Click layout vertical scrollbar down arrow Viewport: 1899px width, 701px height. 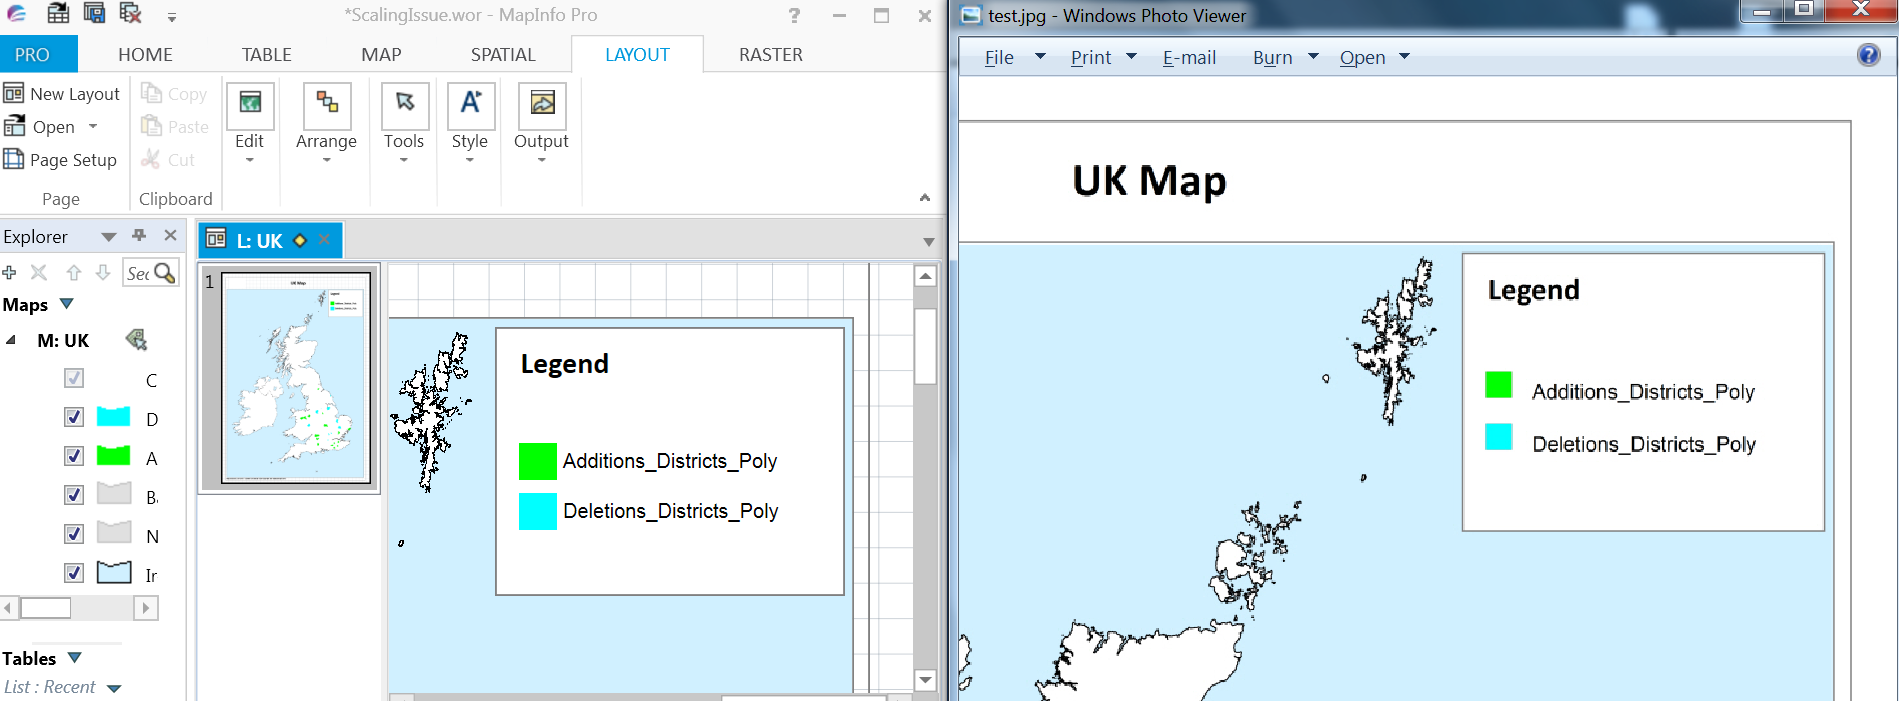pyautogui.click(x=926, y=680)
